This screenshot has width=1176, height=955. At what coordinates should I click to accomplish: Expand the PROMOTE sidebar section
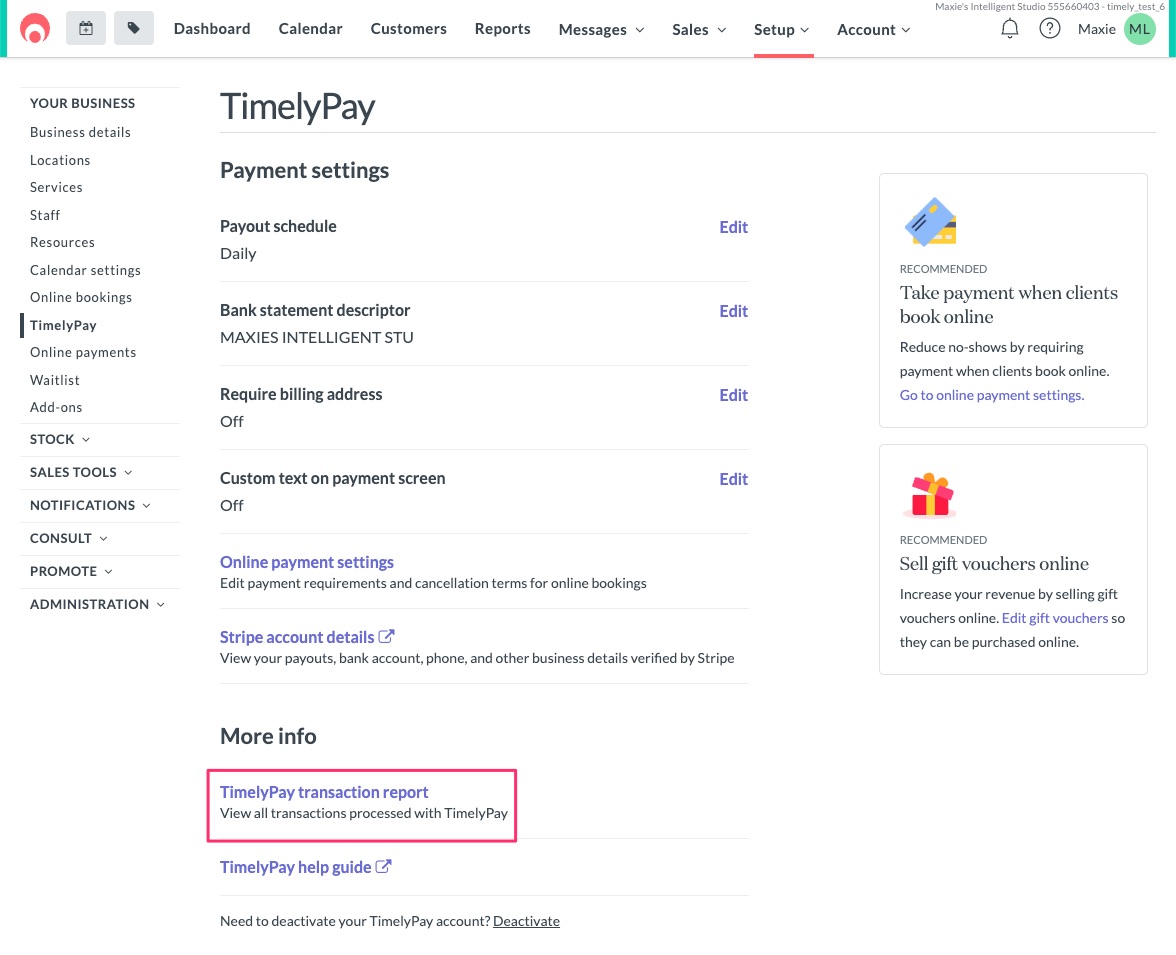pos(71,571)
